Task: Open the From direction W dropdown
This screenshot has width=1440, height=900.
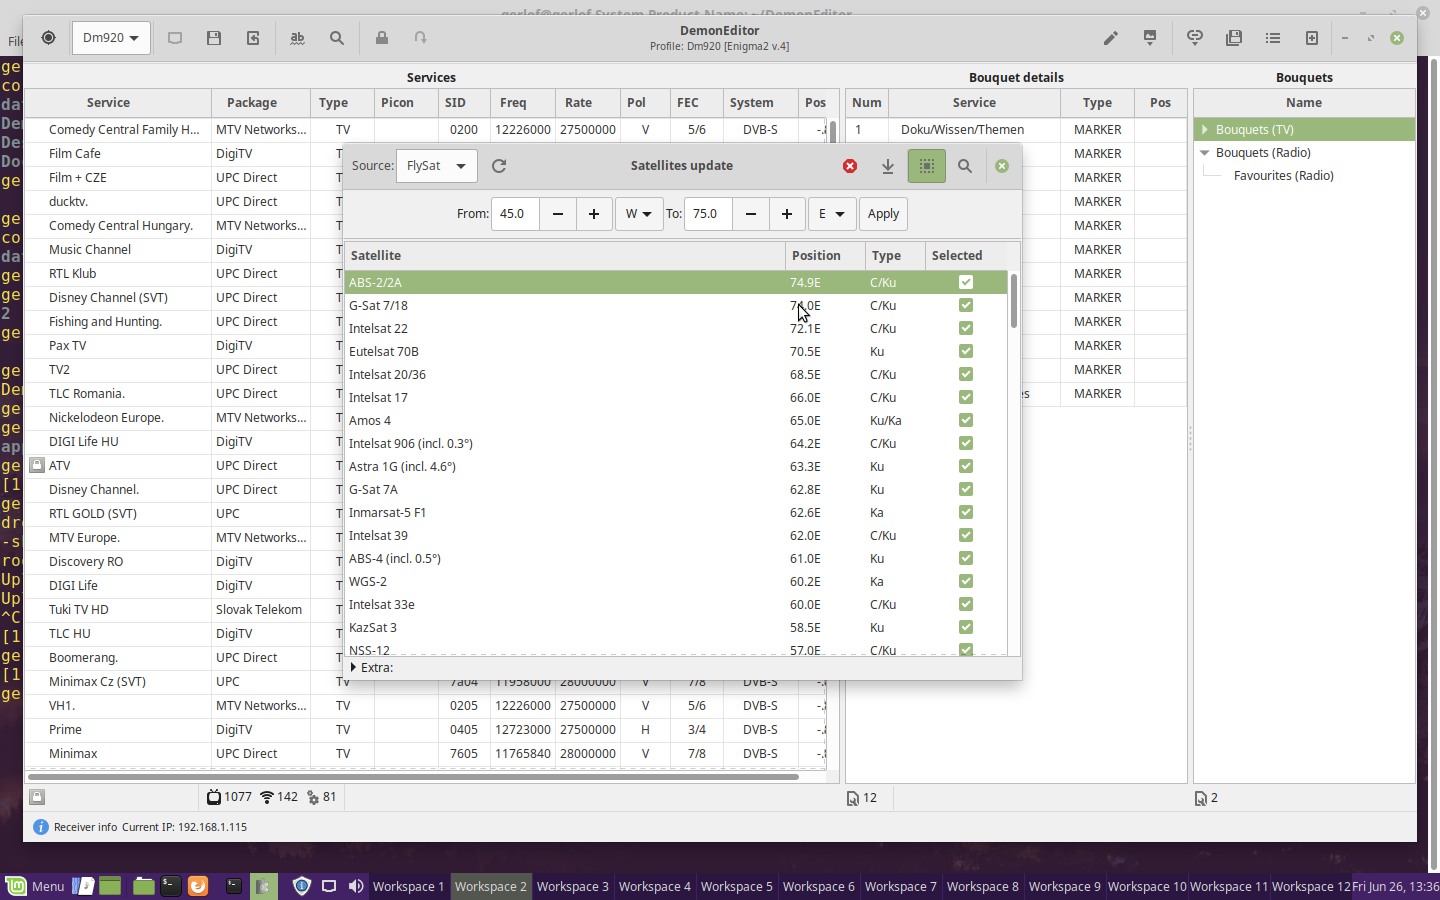Action: tap(639, 214)
